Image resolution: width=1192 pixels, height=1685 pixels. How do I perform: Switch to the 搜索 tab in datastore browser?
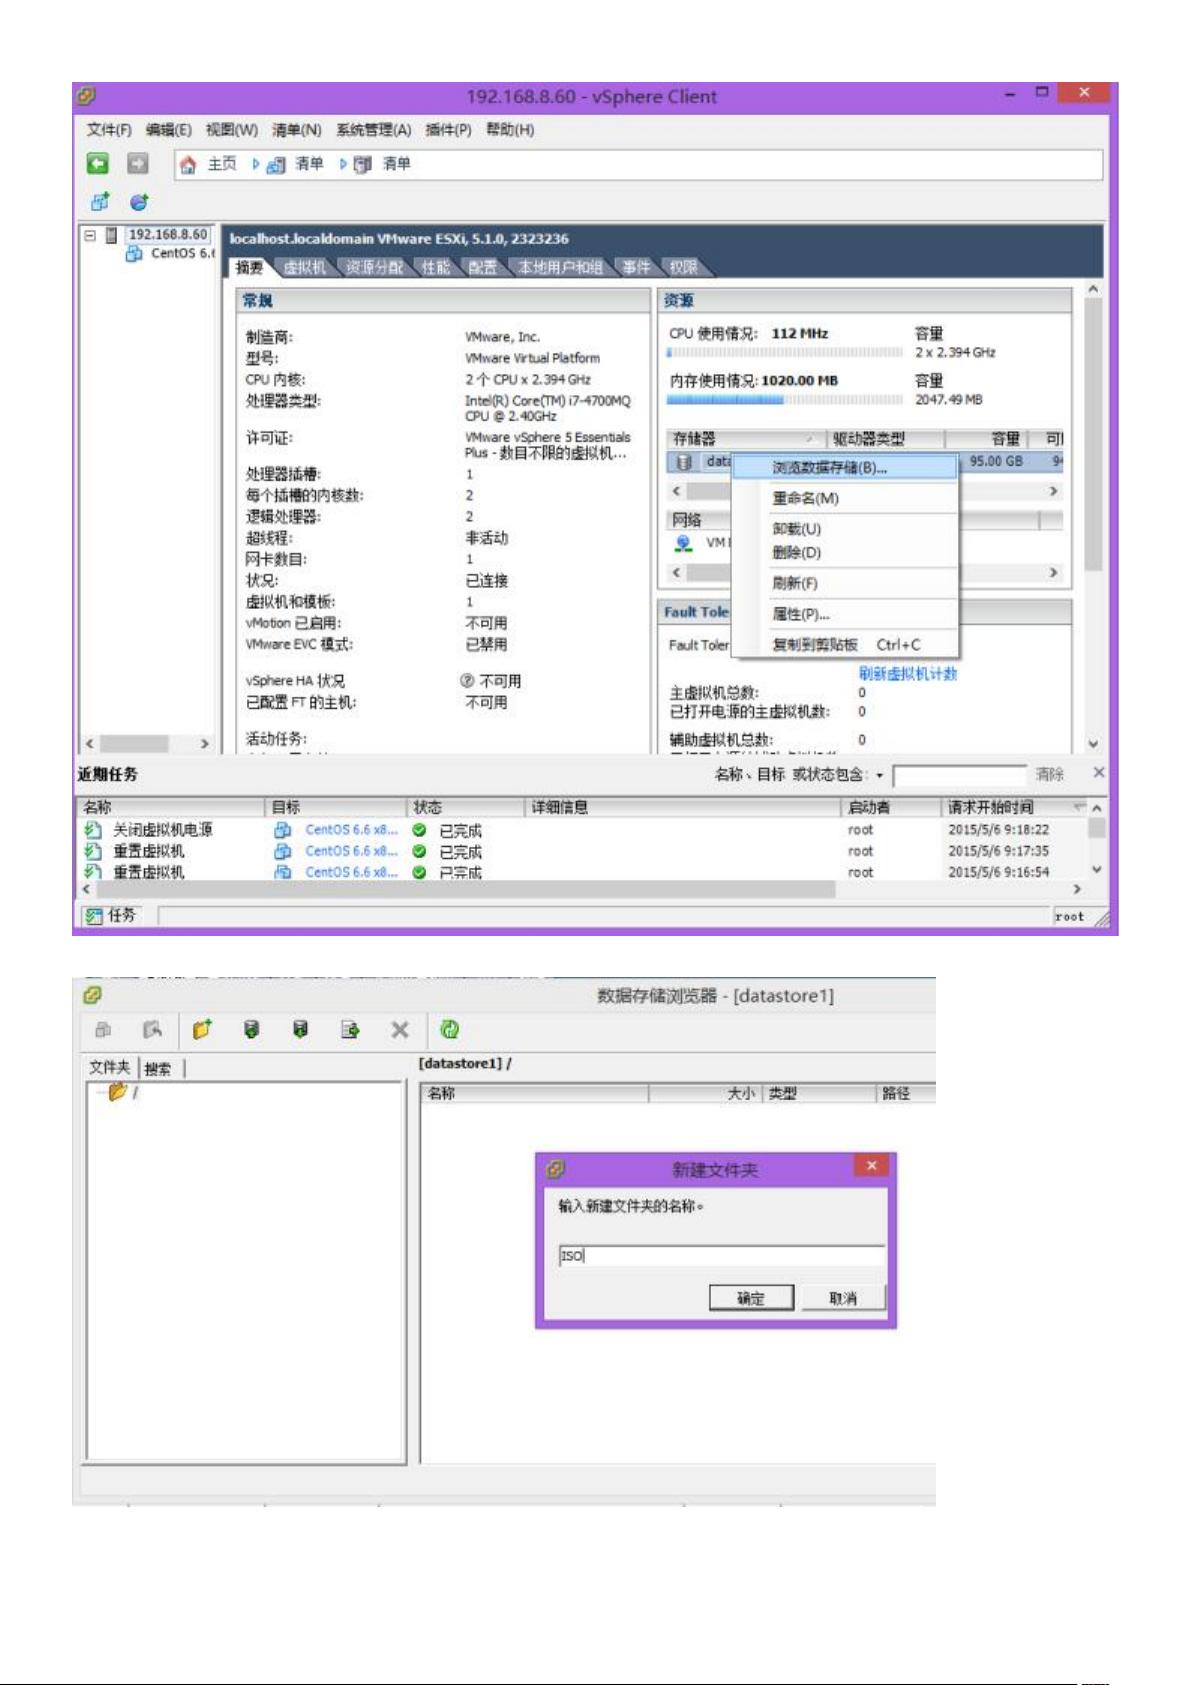(x=158, y=1069)
